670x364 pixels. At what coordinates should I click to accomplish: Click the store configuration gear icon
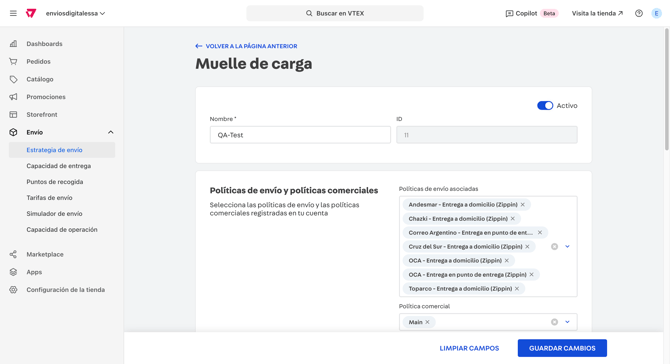pyautogui.click(x=13, y=290)
